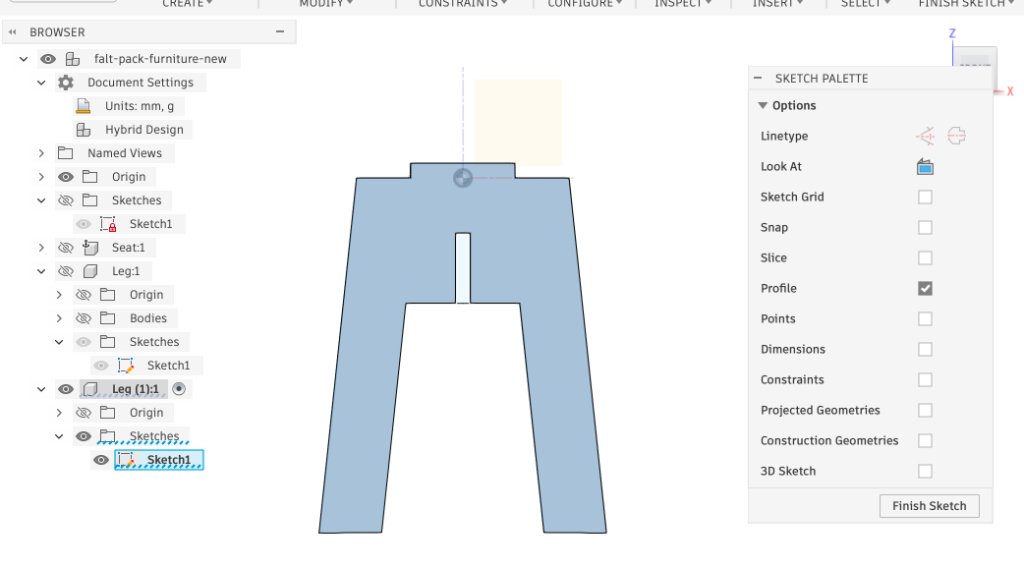
Task: Click the Document Settings gear icon
Action: [65, 82]
